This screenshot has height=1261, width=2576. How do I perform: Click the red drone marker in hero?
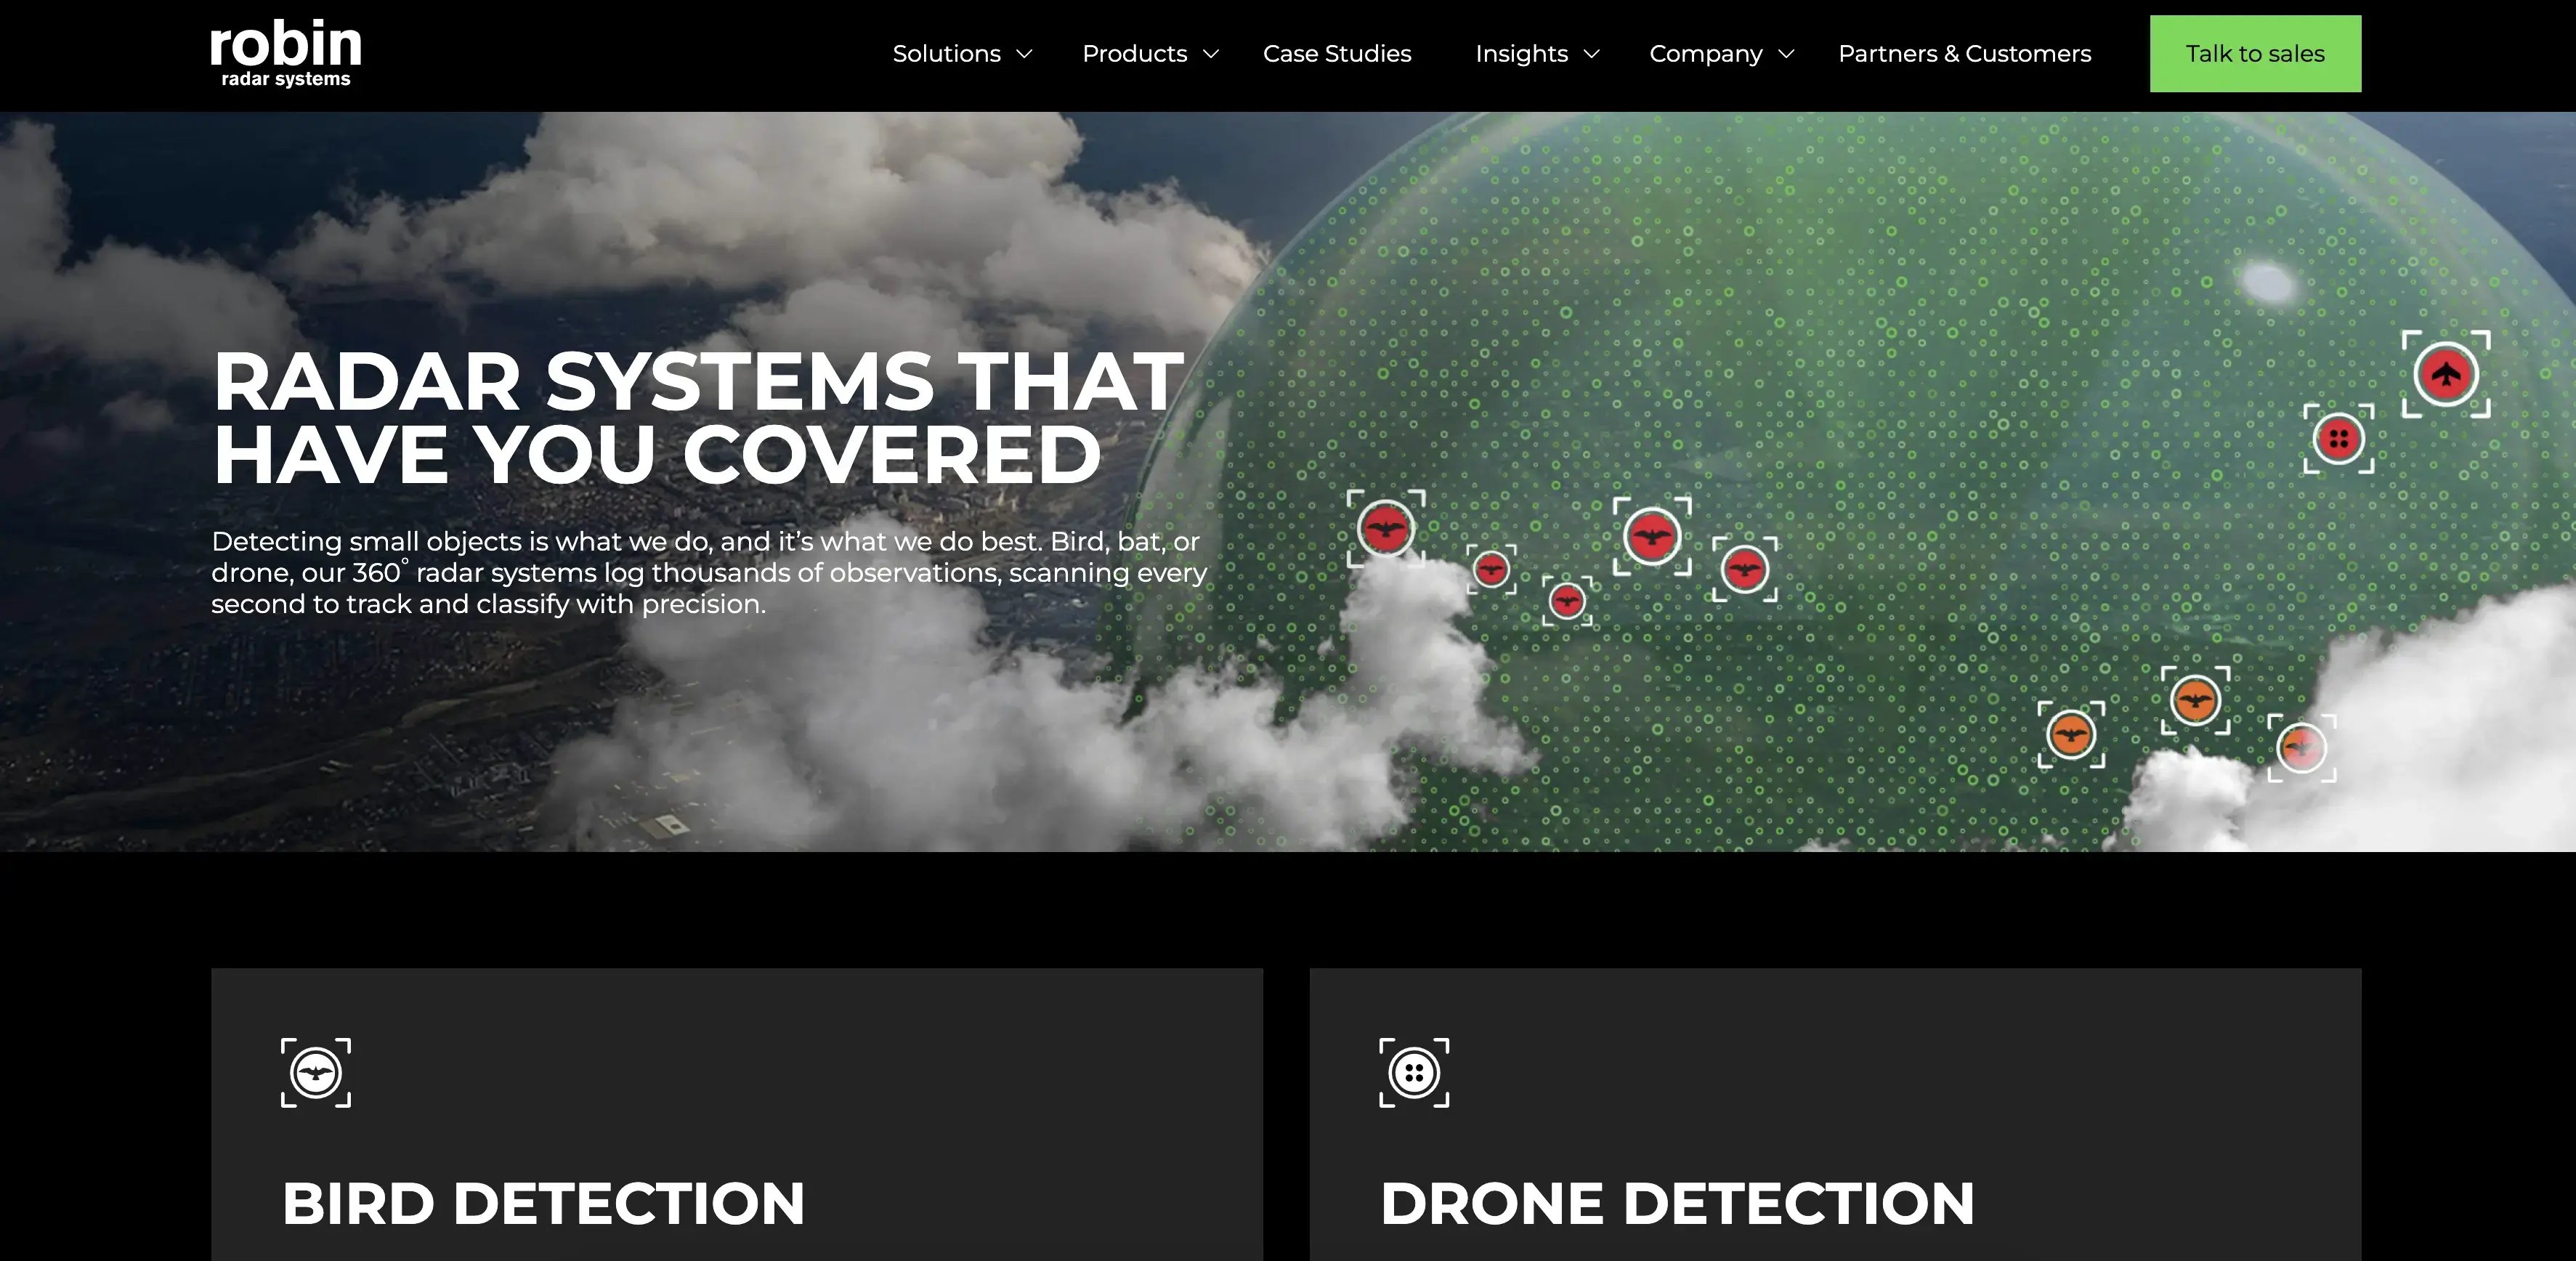pyautogui.click(x=2338, y=438)
